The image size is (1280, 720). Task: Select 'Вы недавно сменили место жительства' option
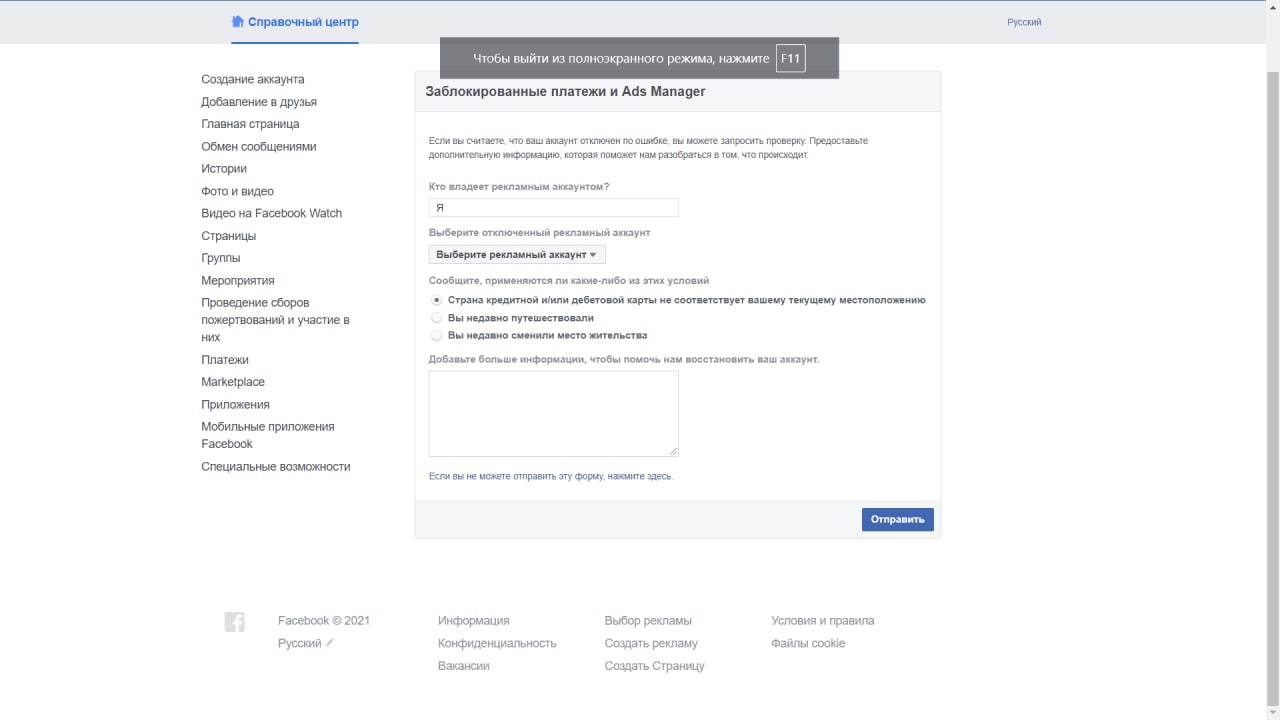pos(436,336)
